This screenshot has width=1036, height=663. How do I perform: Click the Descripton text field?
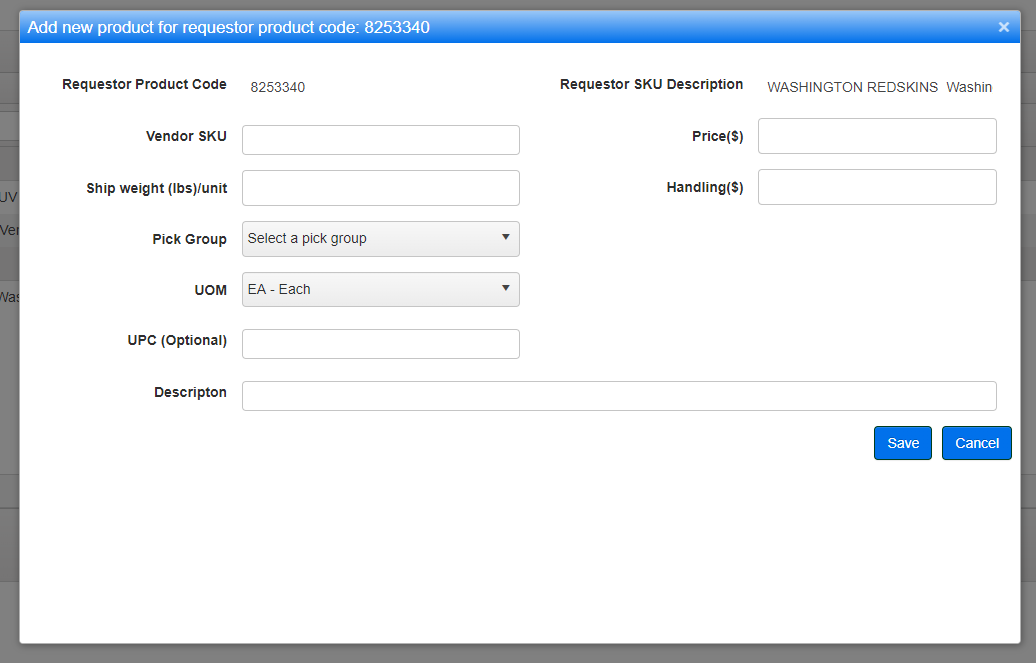(x=619, y=396)
